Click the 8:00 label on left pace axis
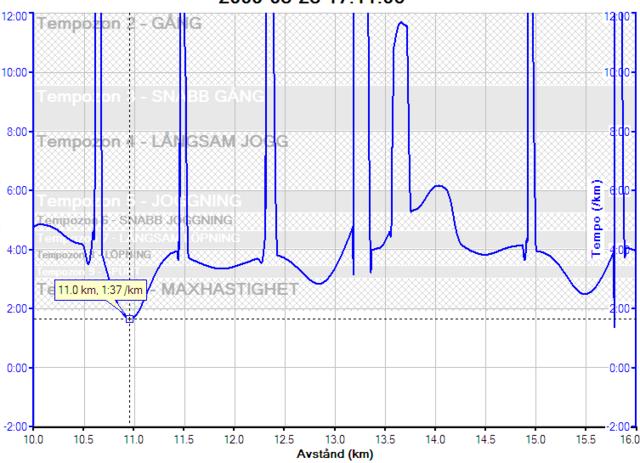Viewport: 640px width, 463px height. click(17, 132)
